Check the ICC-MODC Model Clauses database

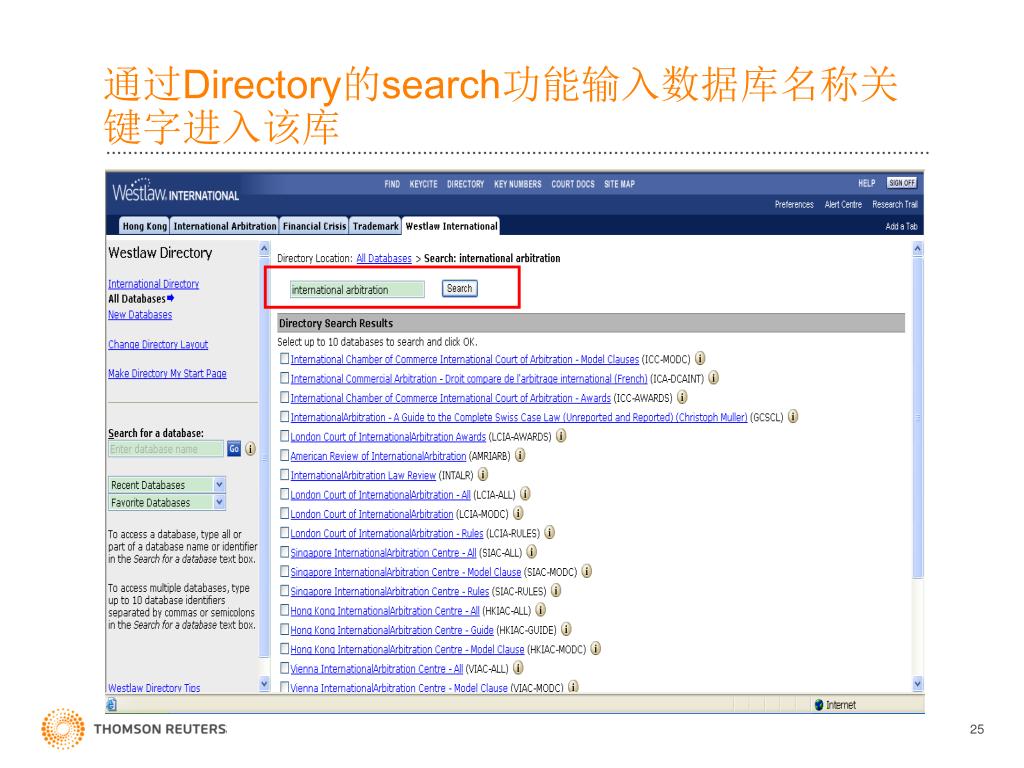284,359
